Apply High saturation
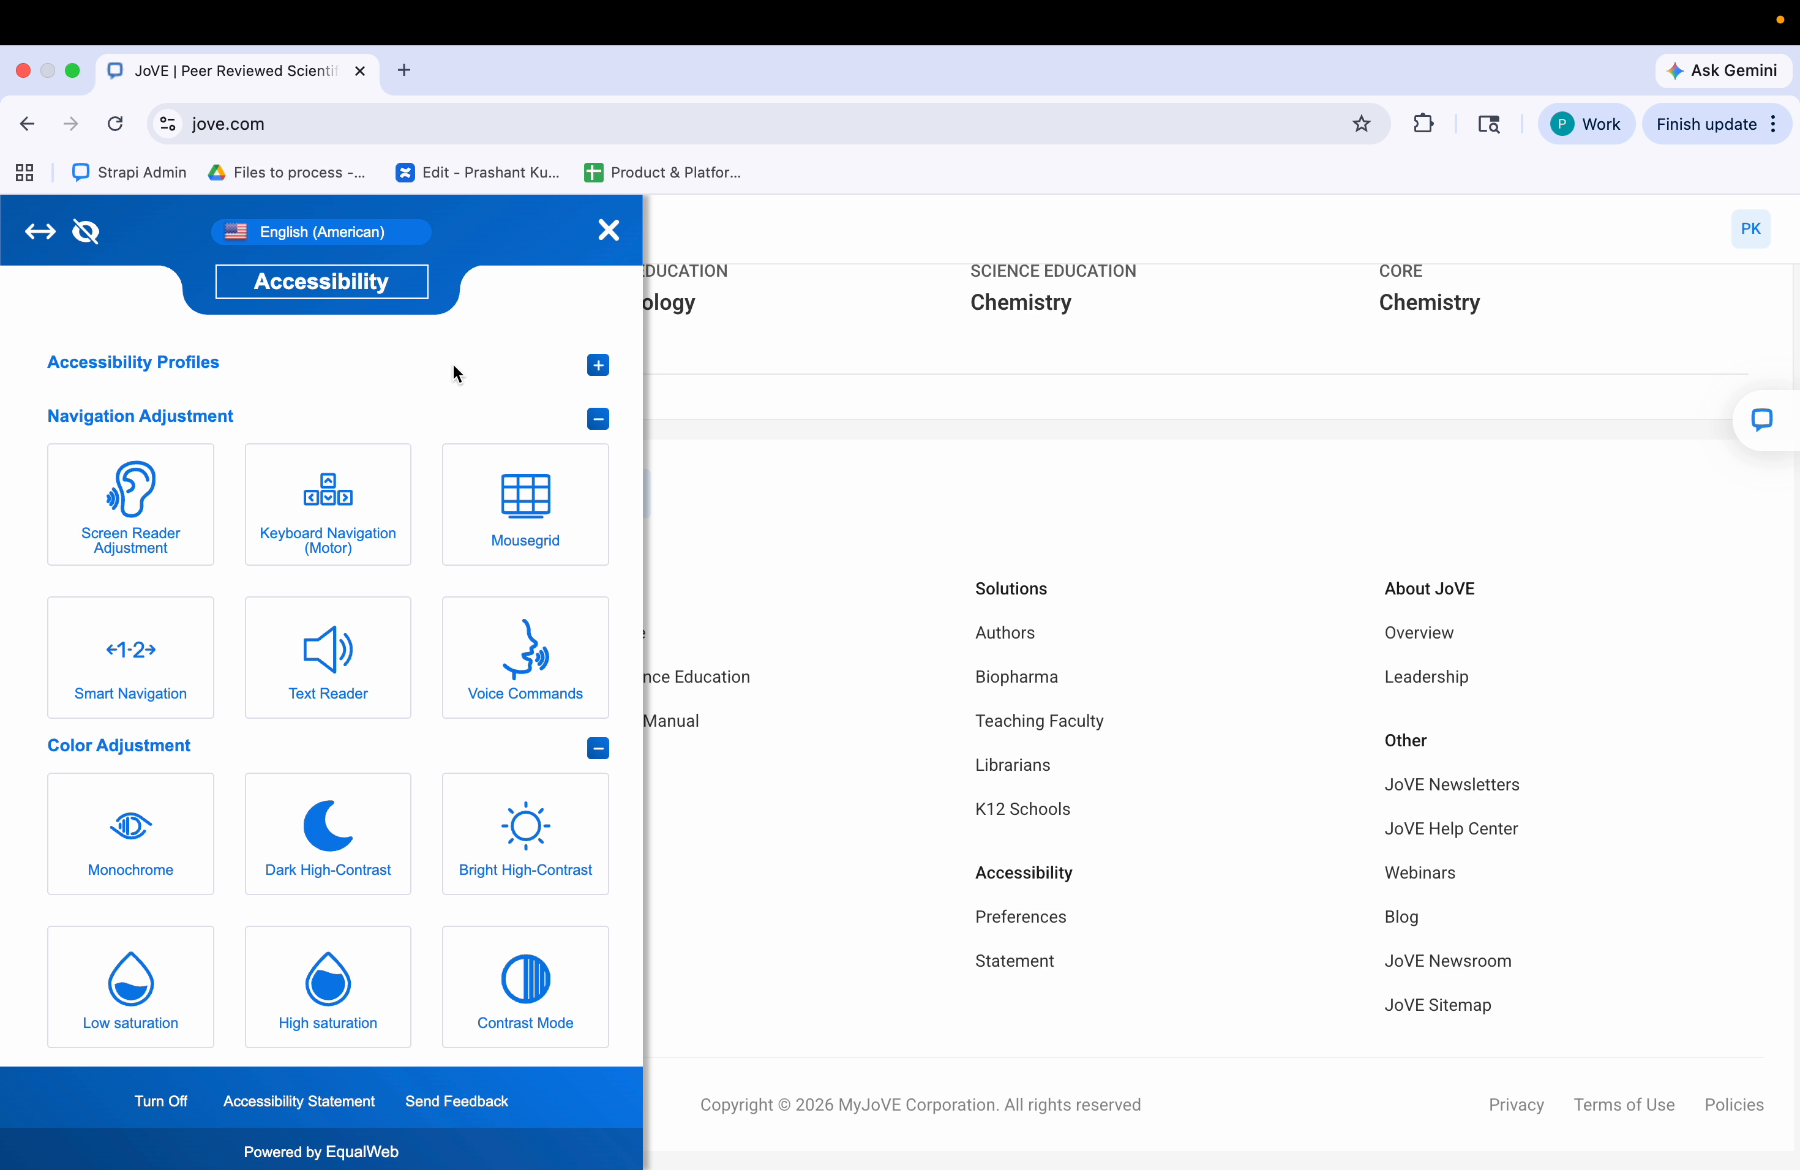 pyautogui.click(x=328, y=987)
